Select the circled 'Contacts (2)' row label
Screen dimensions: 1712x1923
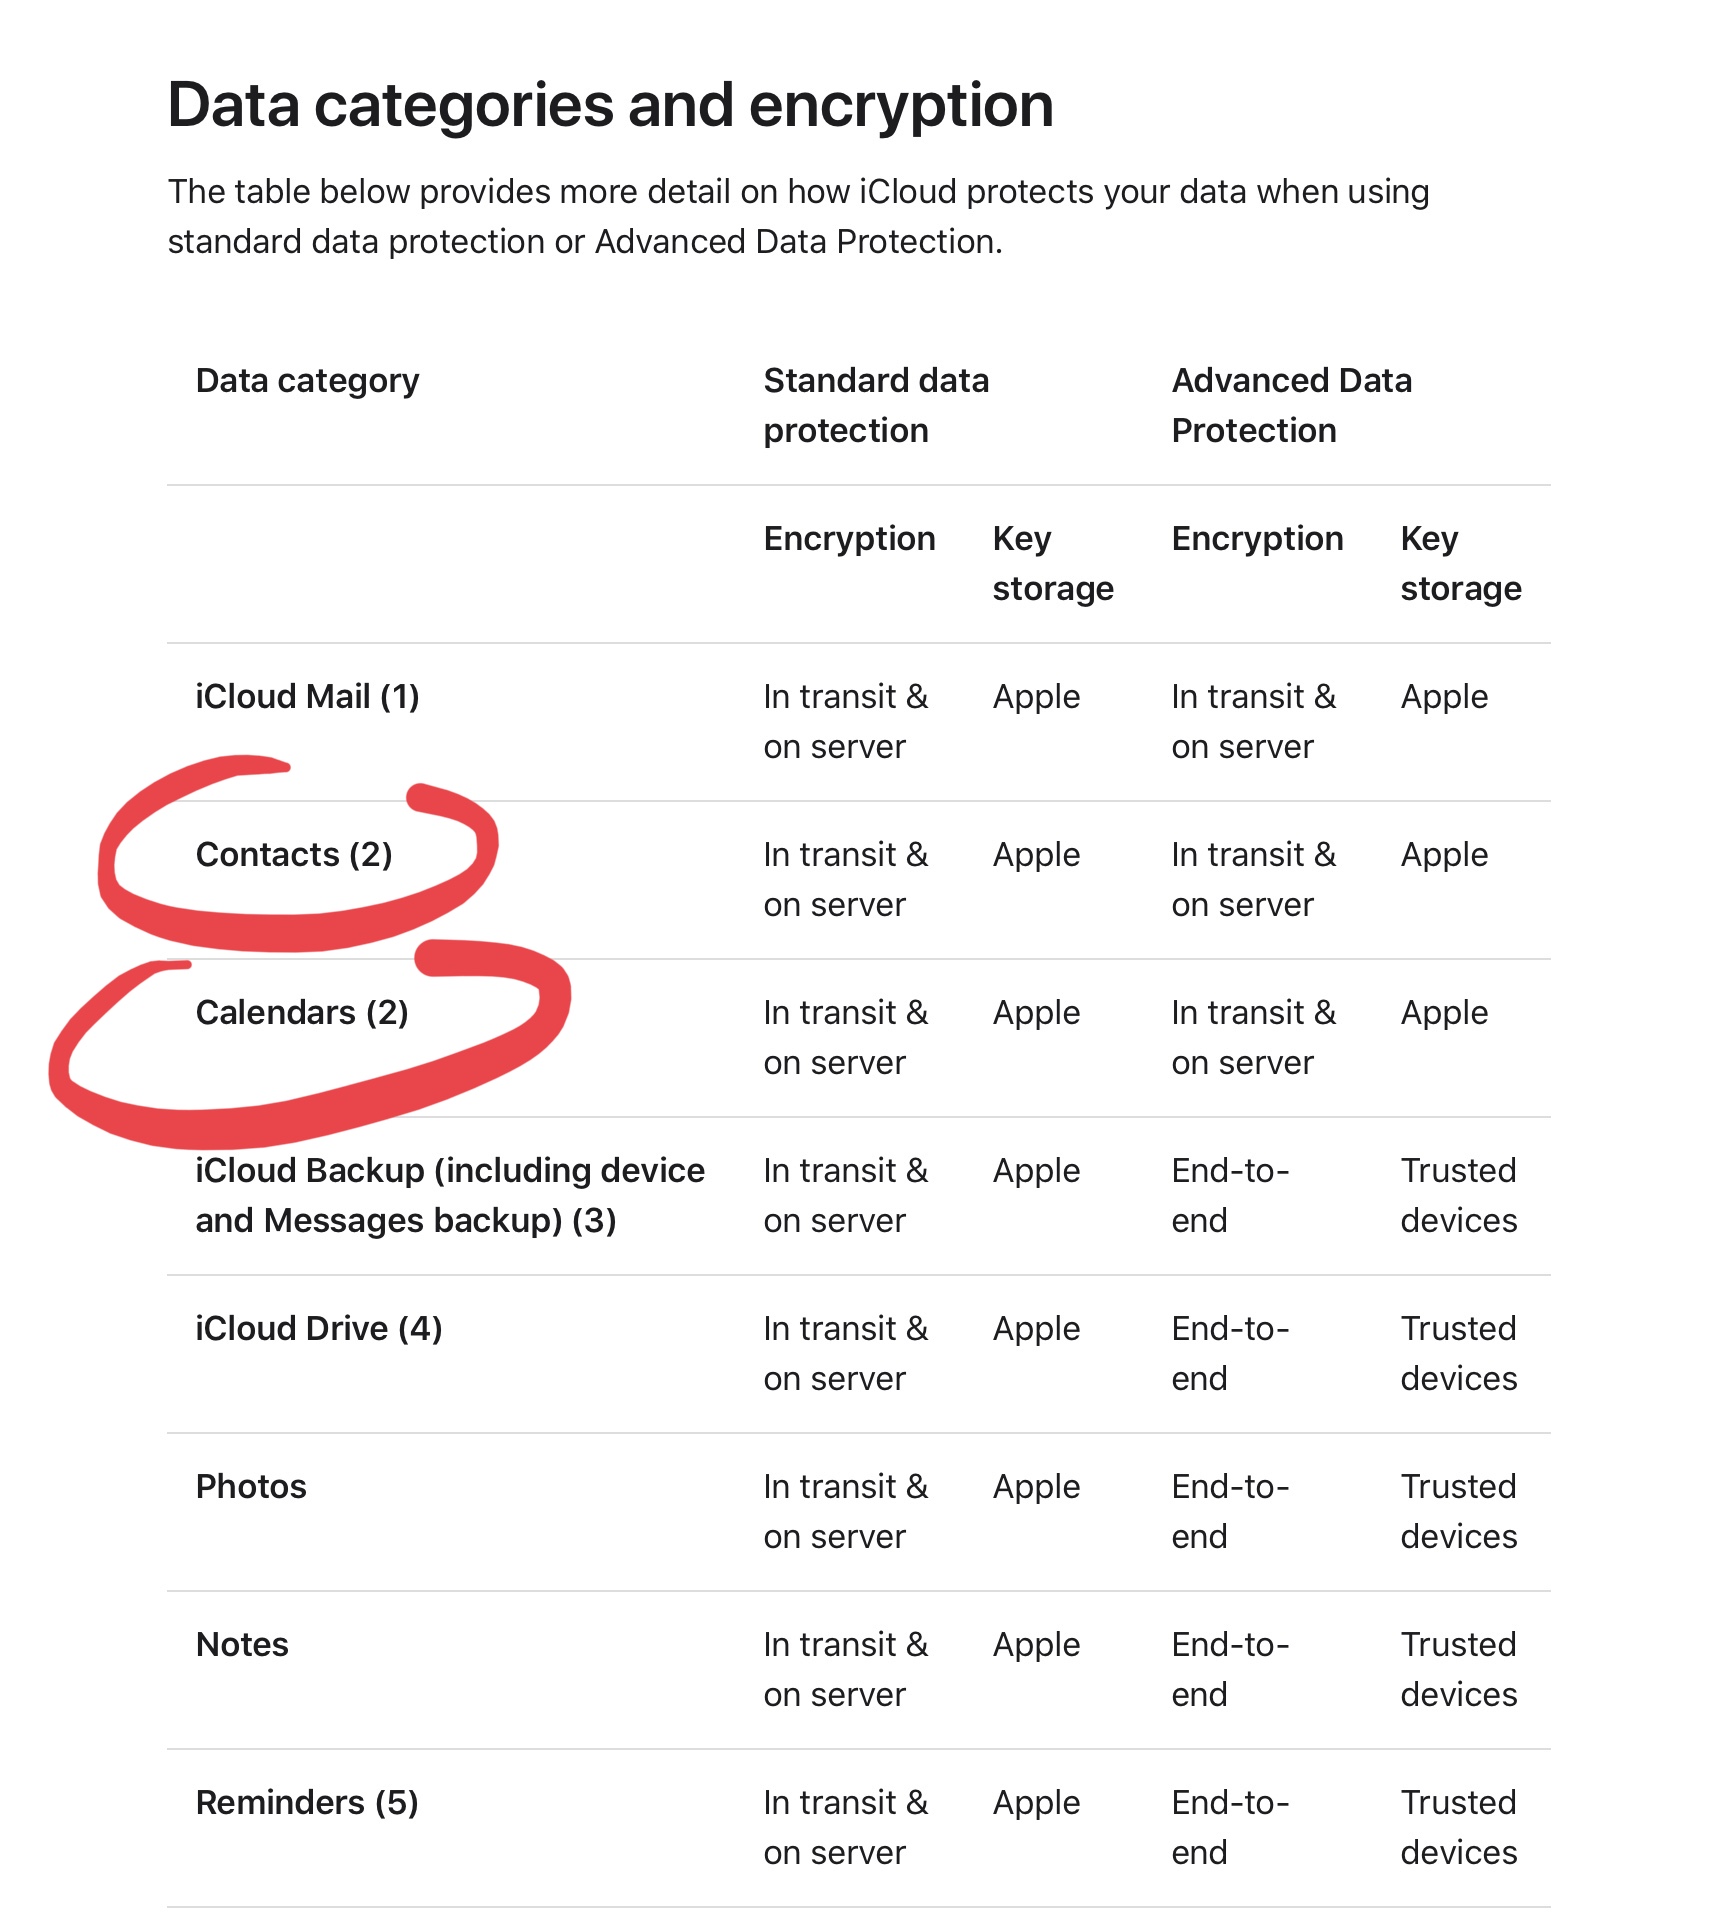294,855
